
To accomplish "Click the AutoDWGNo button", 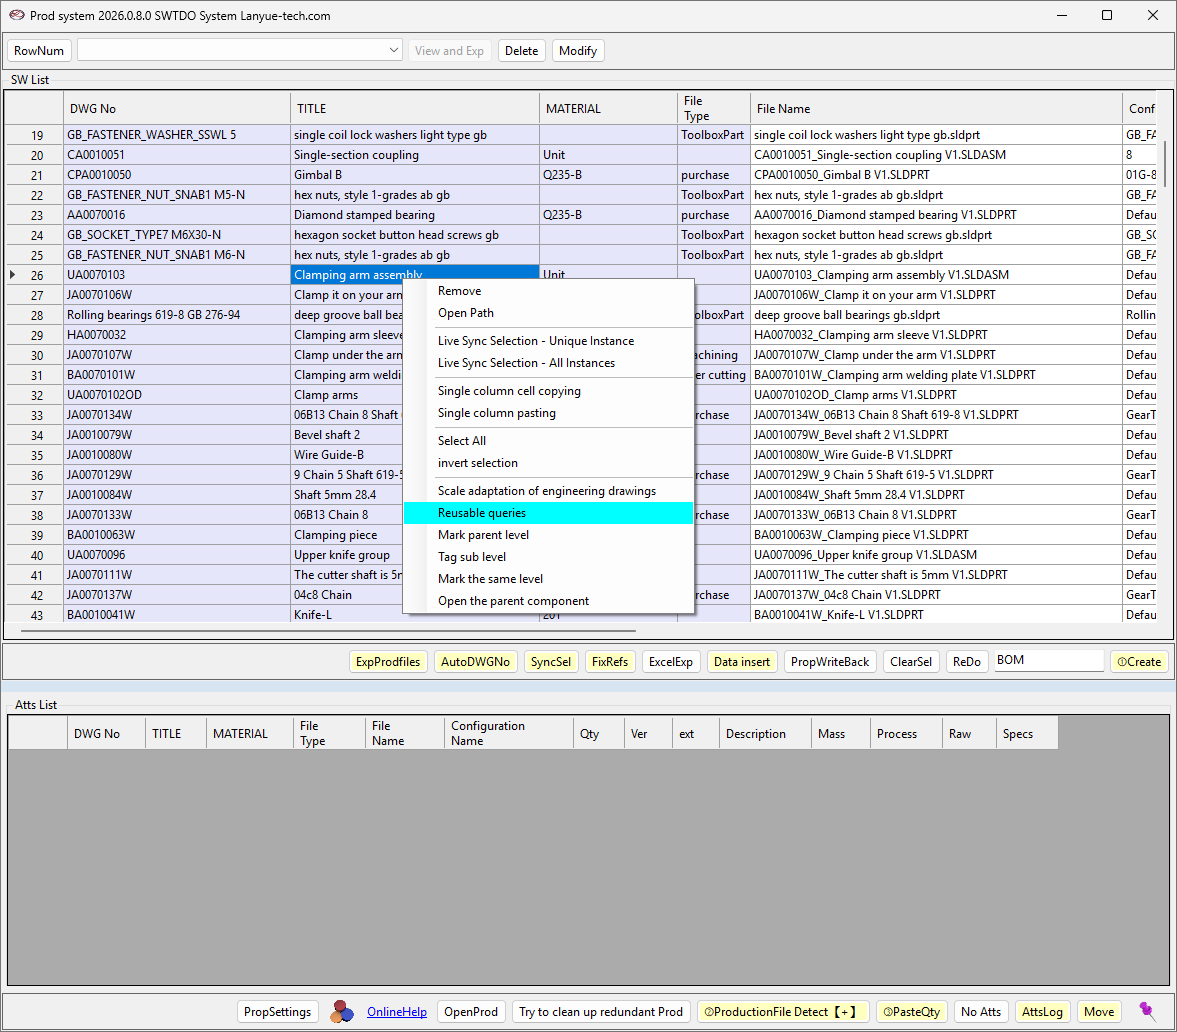I will click(x=476, y=662).
